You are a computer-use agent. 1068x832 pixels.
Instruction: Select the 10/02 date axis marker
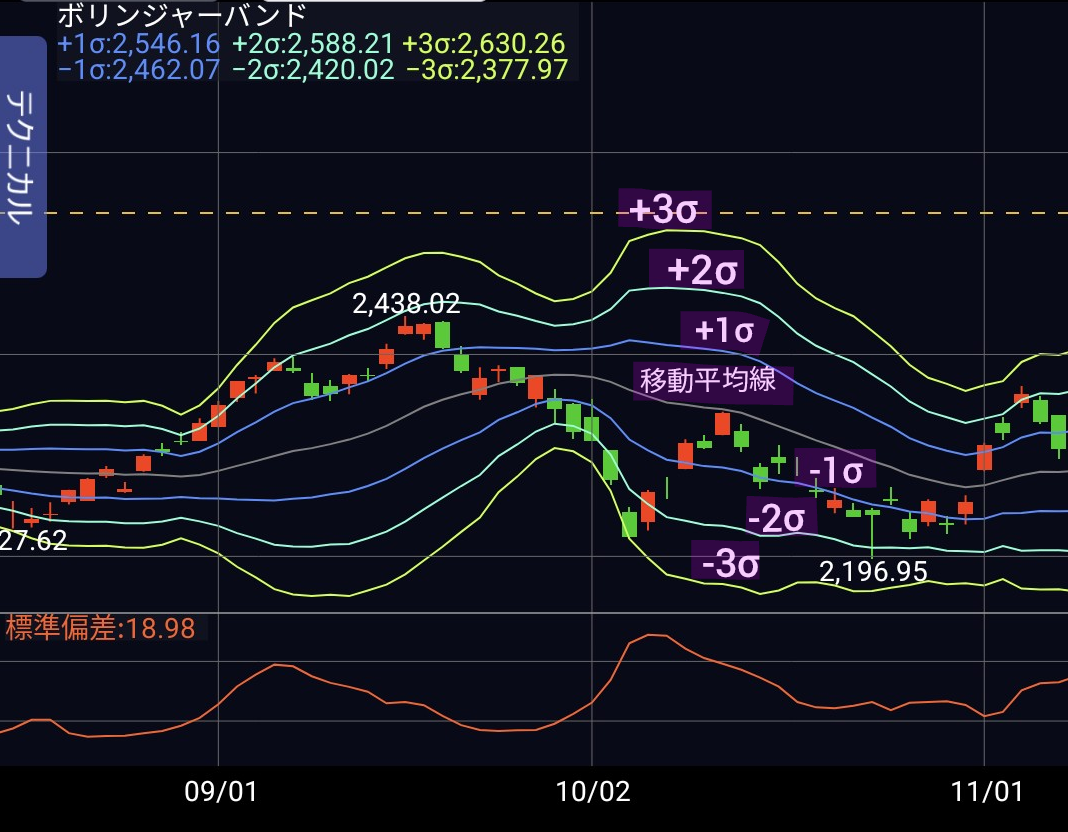[593, 792]
